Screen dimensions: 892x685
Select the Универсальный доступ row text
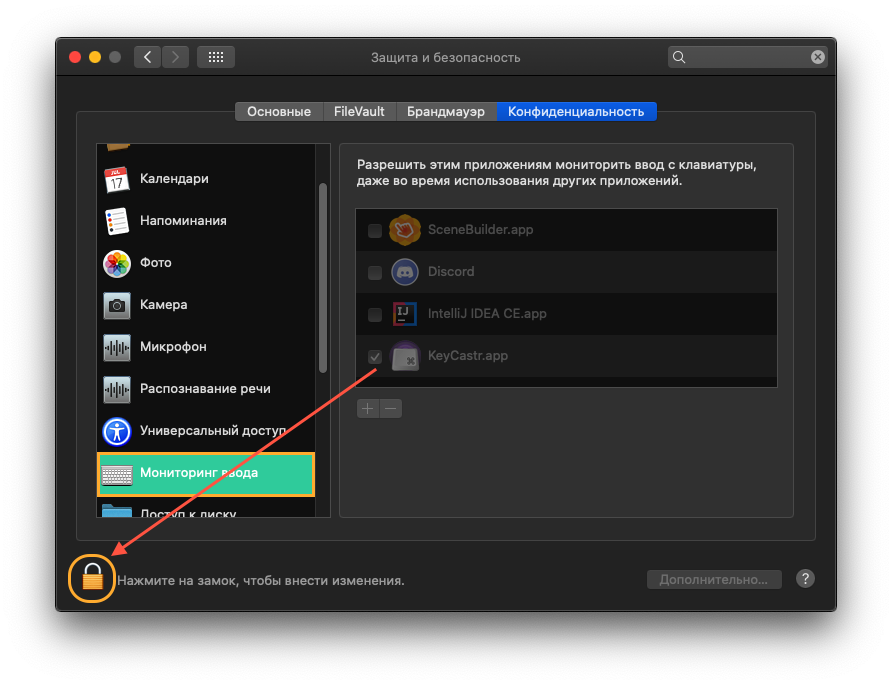(213, 431)
